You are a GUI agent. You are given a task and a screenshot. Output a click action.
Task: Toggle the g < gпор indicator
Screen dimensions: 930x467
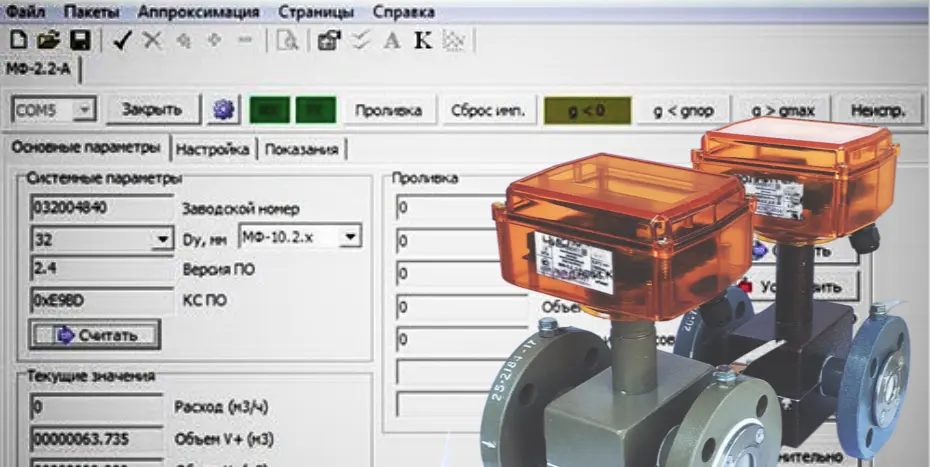(x=683, y=110)
